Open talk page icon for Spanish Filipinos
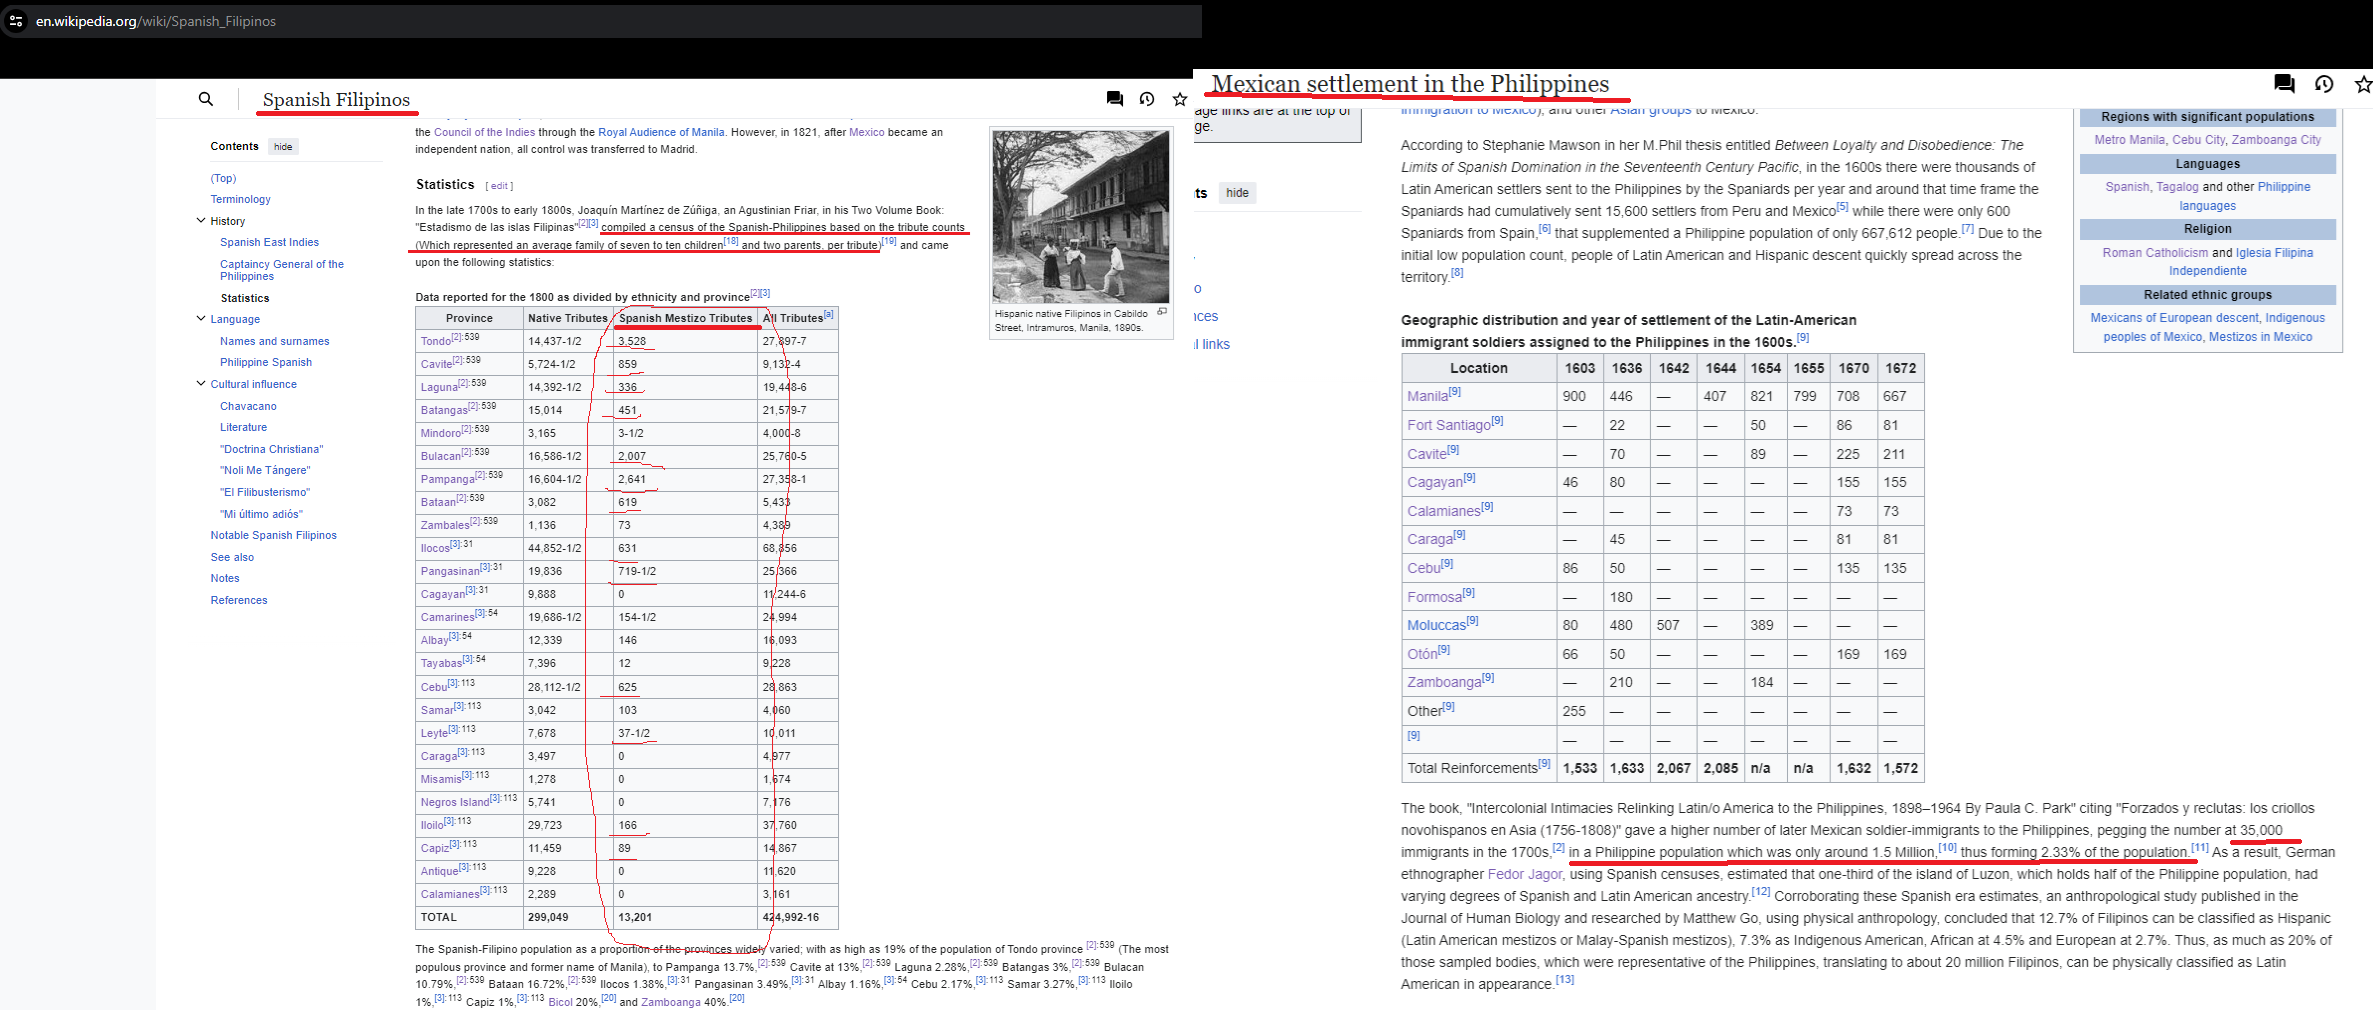 tap(1114, 98)
